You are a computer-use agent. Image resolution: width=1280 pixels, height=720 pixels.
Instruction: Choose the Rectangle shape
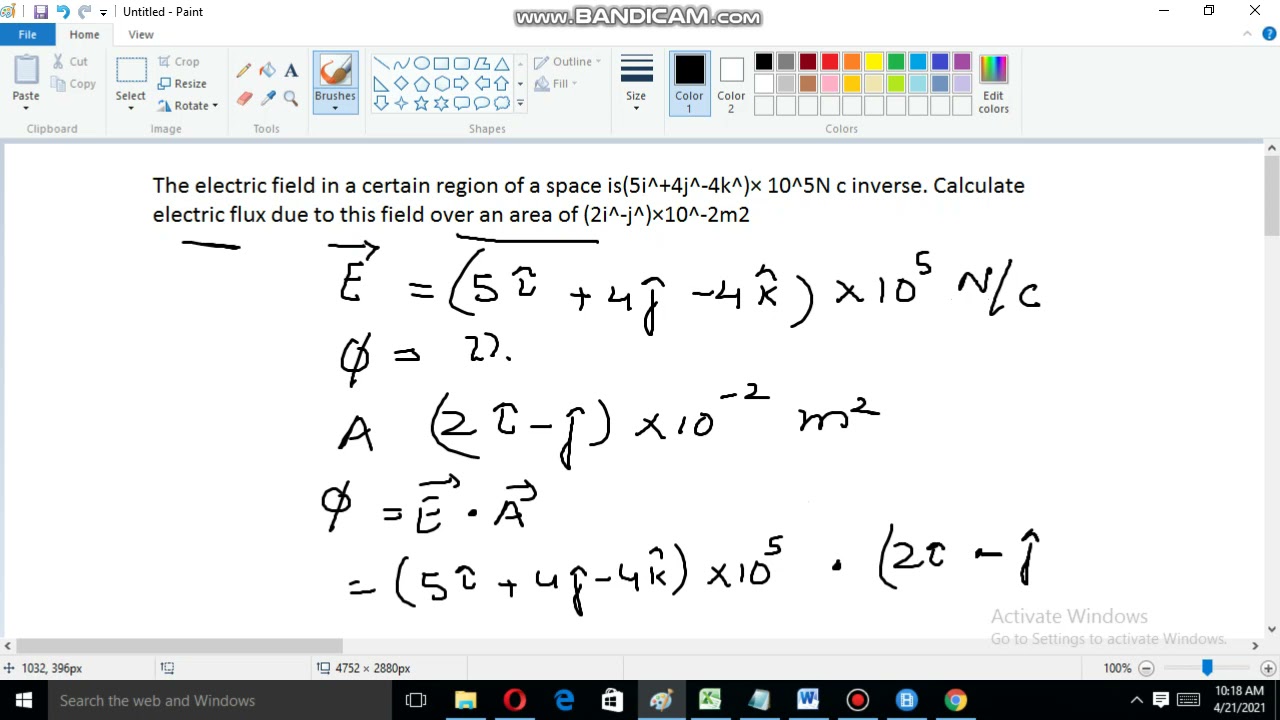coord(441,63)
